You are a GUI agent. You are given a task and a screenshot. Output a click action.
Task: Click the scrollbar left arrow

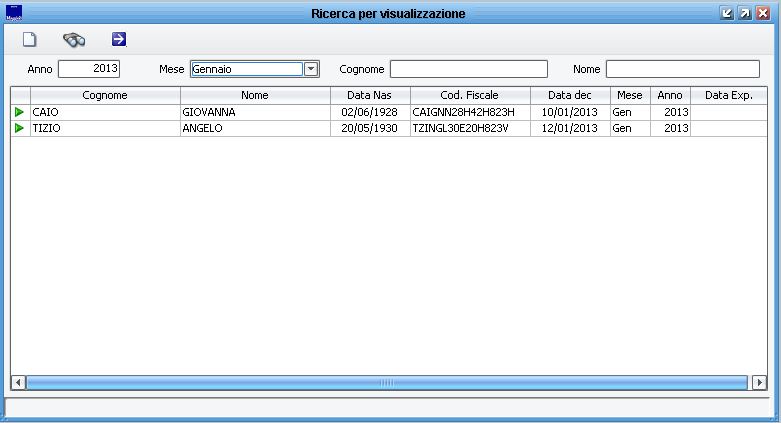pyautogui.click(x=18, y=382)
